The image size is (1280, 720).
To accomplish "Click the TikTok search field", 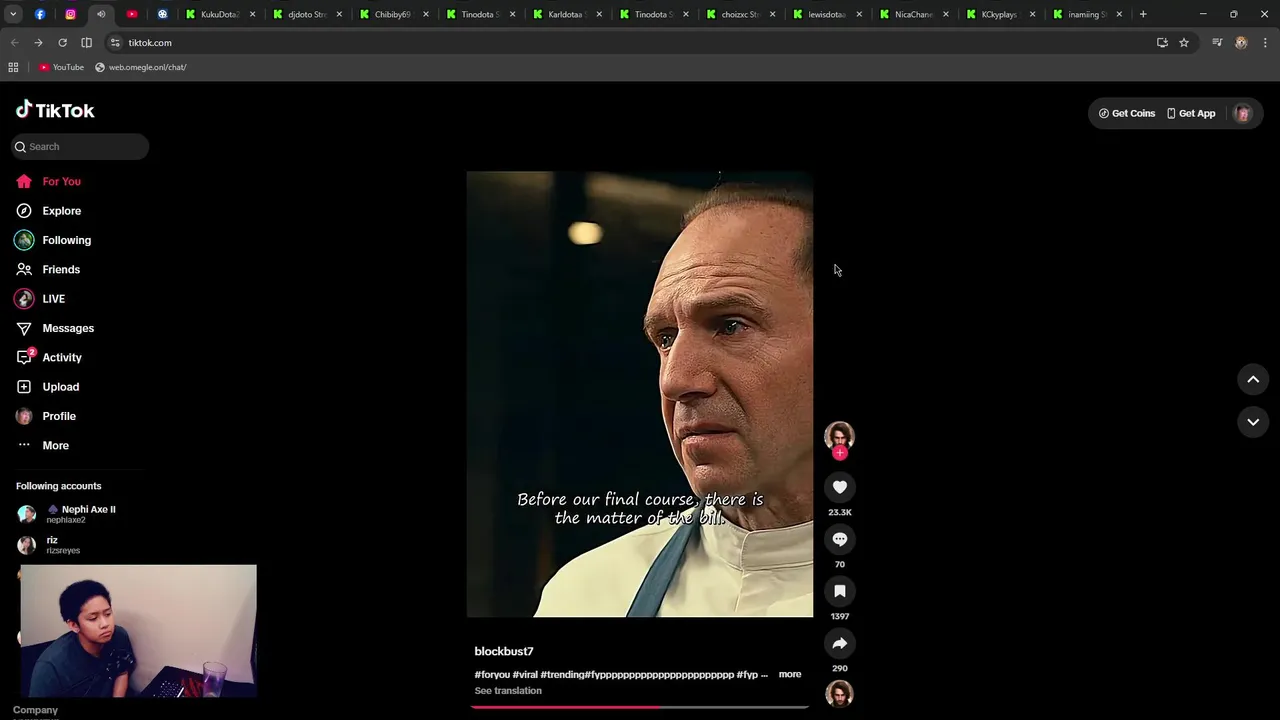I will (80, 146).
